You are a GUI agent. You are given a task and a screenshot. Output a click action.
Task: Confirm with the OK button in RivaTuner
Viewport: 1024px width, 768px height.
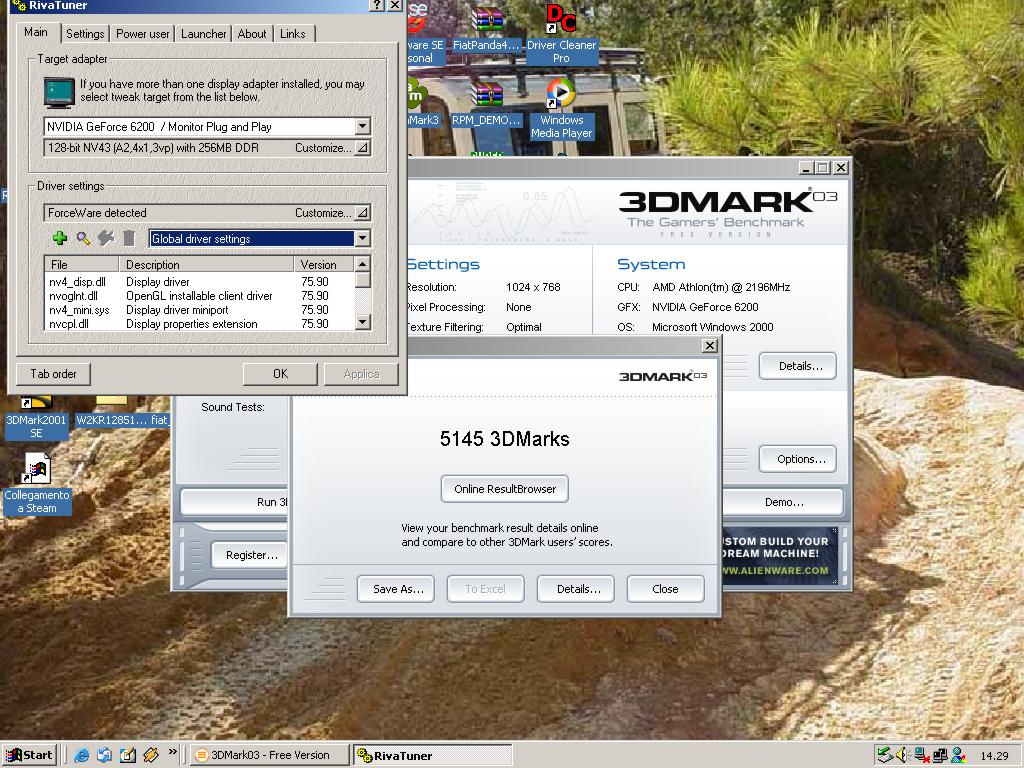click(280, 374)
